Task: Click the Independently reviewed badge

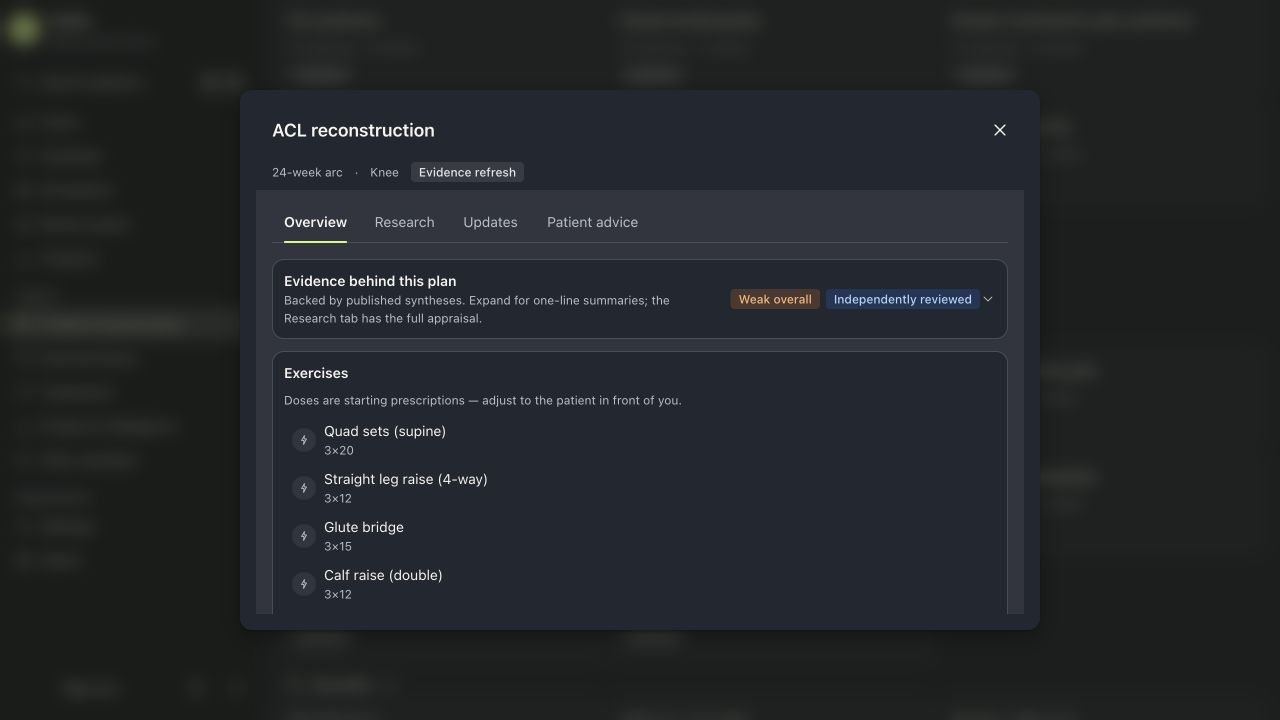Action: pyautogui.click(x=902, y=299)
